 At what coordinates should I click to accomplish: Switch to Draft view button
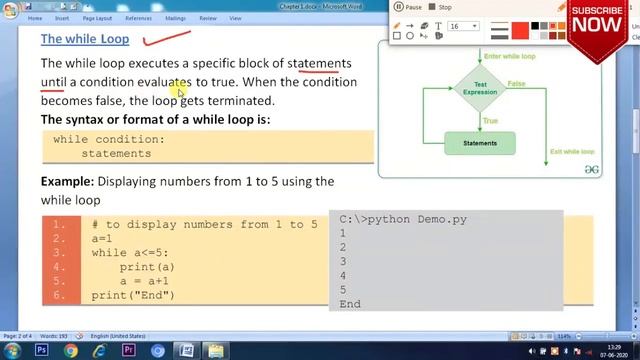point(549,336)
